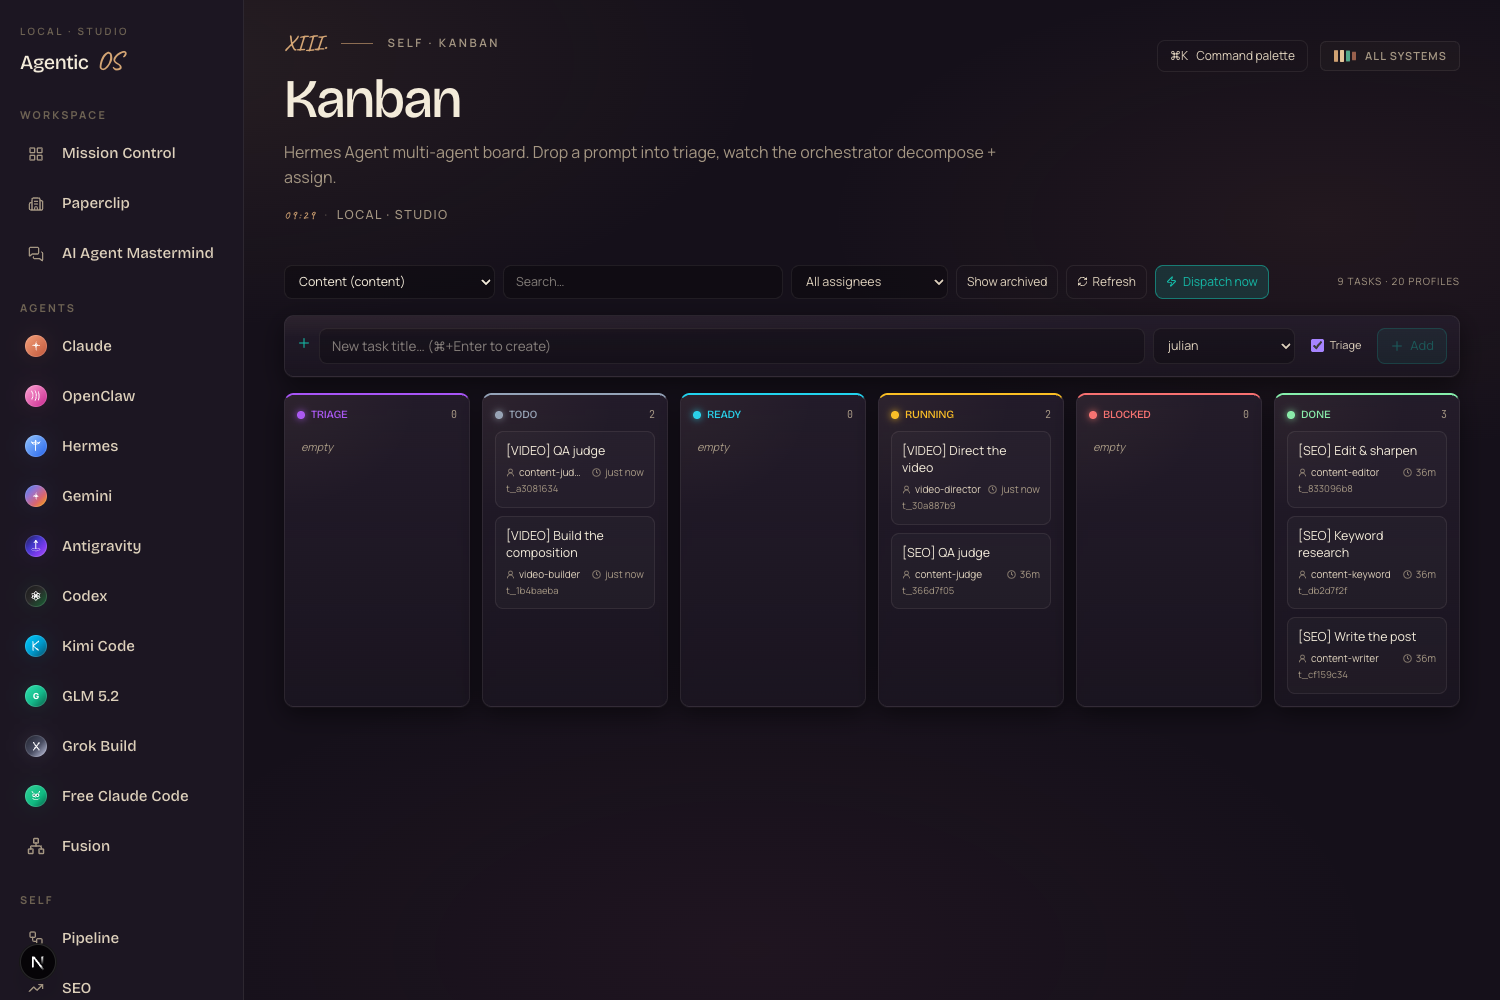Select the GLM 5.2 avatar icon
This screenshot has width=1500, height=1000.
[x=36, y=696]
